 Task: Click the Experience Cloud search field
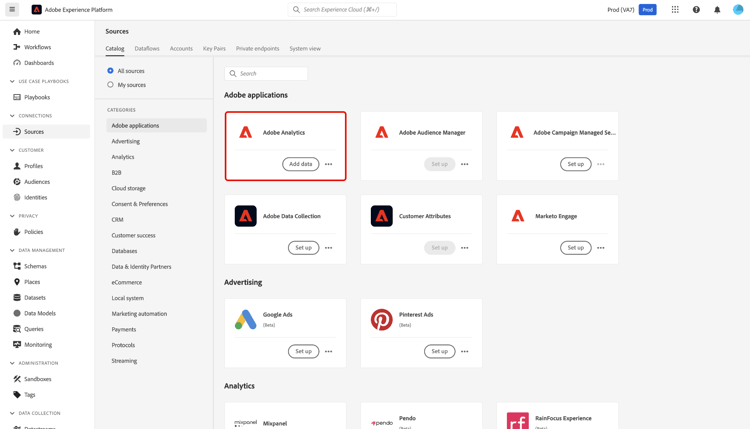(342, 10)
